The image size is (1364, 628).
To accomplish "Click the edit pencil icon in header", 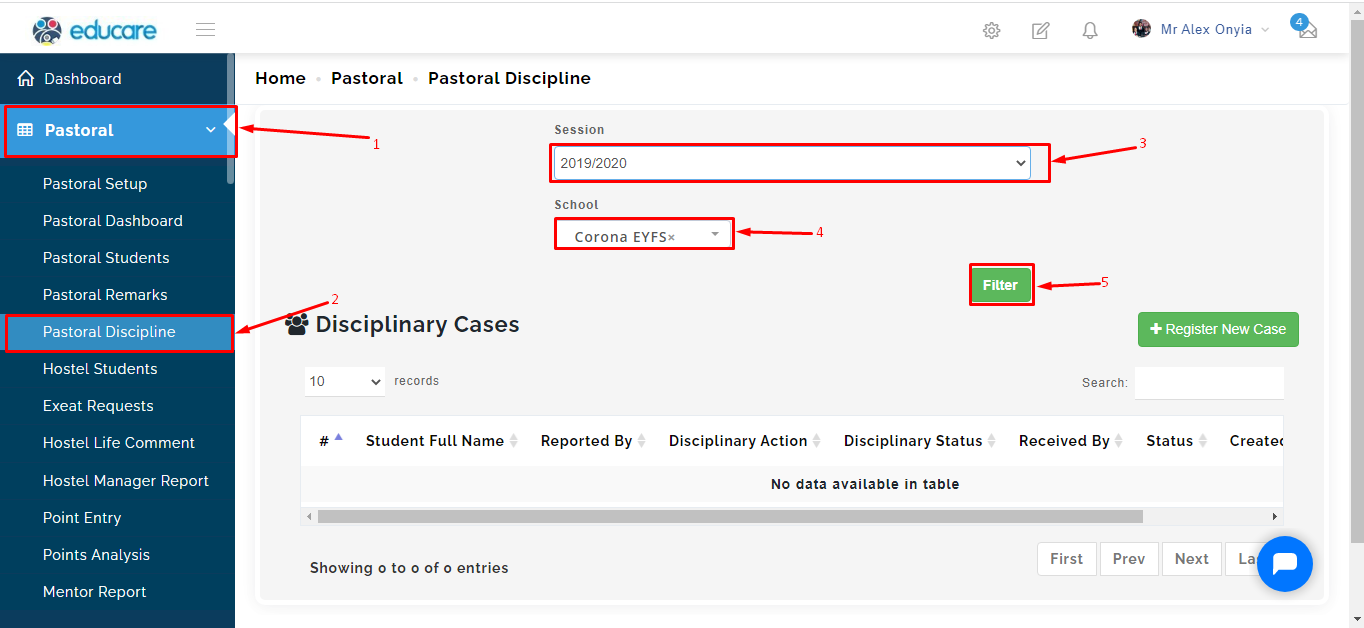I will tap(1041, 30).
